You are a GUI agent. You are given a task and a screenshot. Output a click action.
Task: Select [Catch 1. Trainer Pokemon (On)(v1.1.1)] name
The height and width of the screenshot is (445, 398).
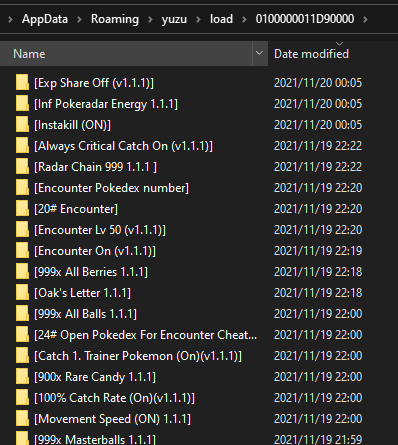coord(138,356)
